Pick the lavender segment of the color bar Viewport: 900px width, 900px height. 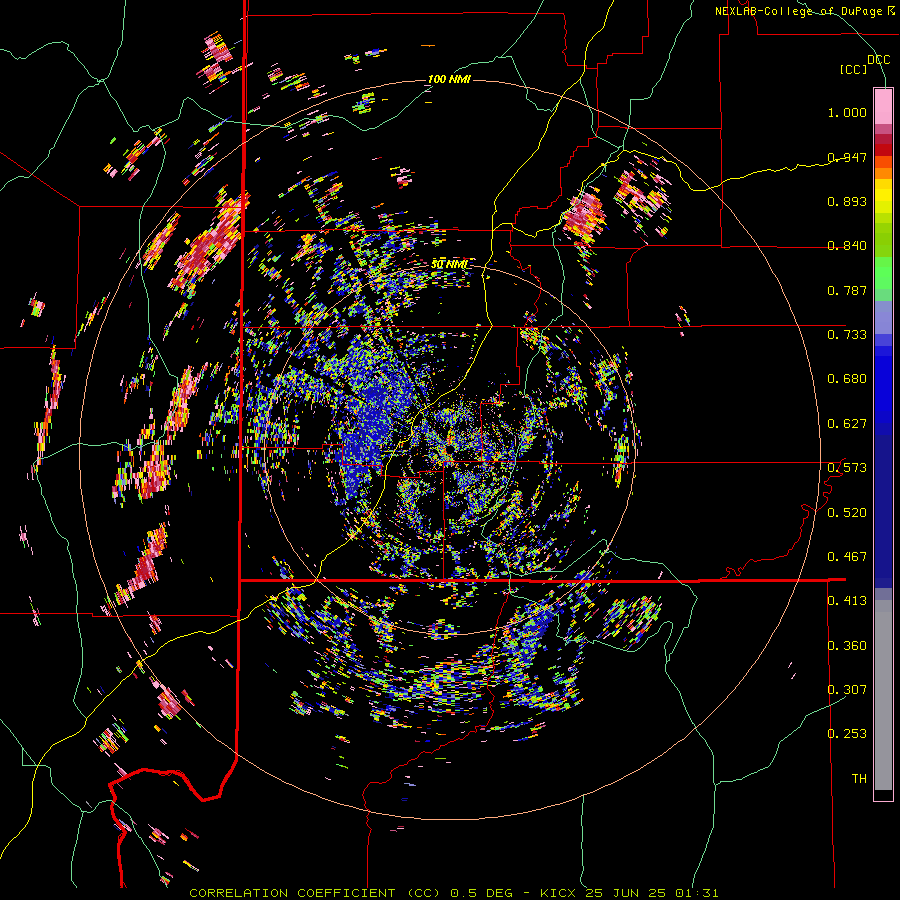tap(883, 317)
